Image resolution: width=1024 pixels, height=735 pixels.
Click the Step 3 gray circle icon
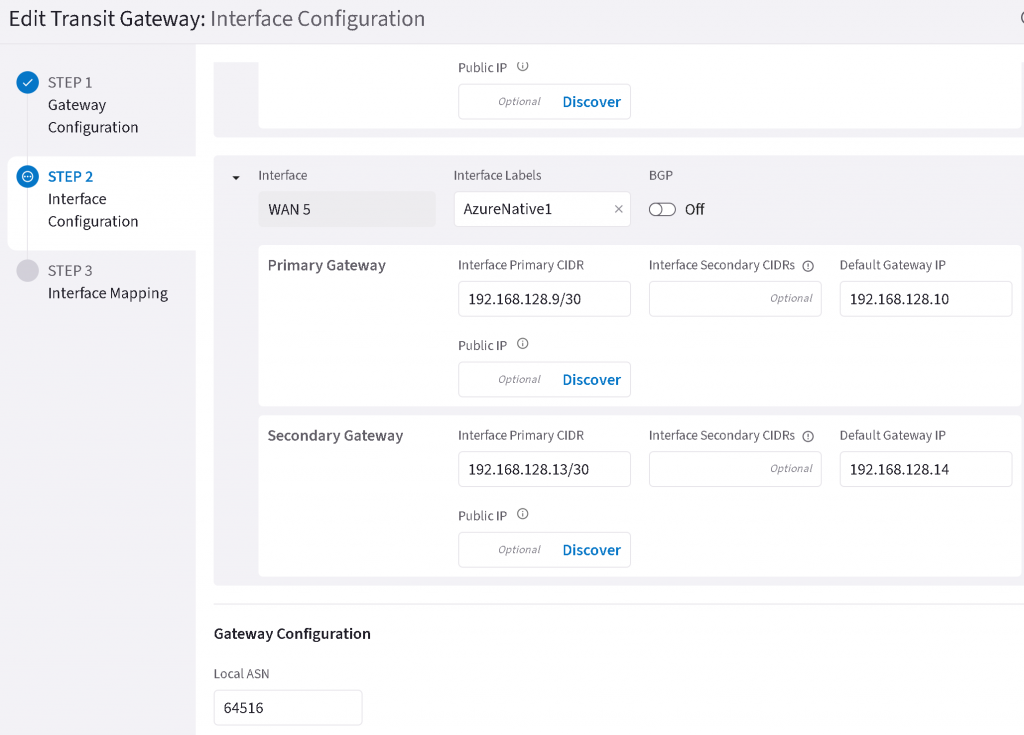click(28, 271)
